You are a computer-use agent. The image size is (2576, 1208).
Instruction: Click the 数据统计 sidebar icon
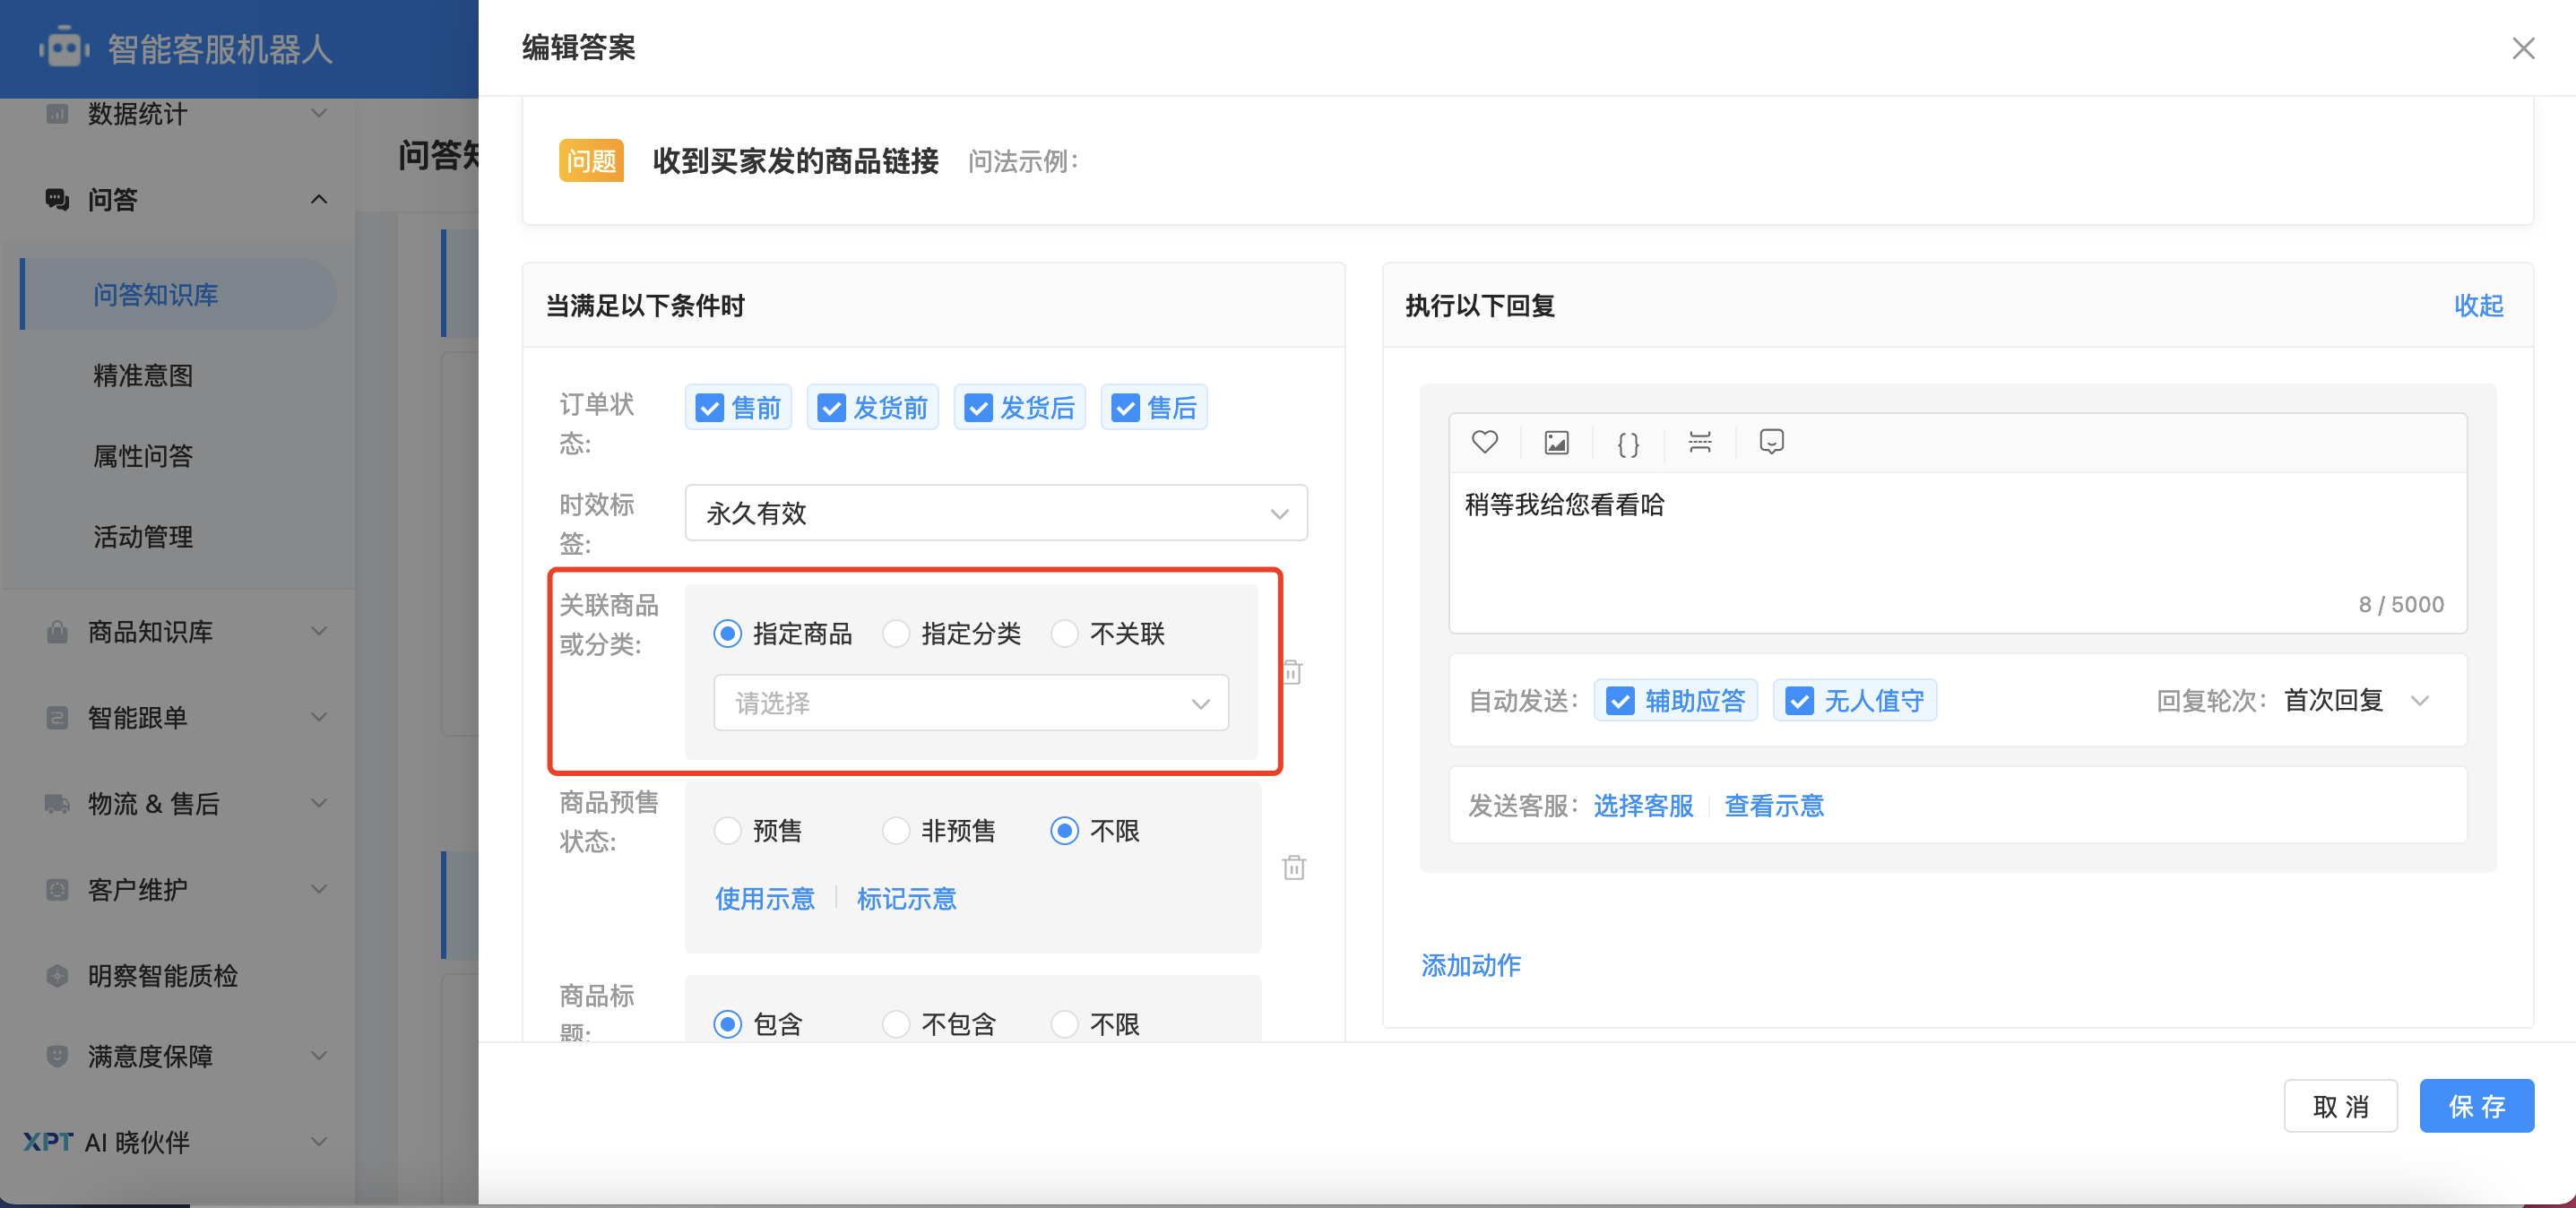[58, 113]
